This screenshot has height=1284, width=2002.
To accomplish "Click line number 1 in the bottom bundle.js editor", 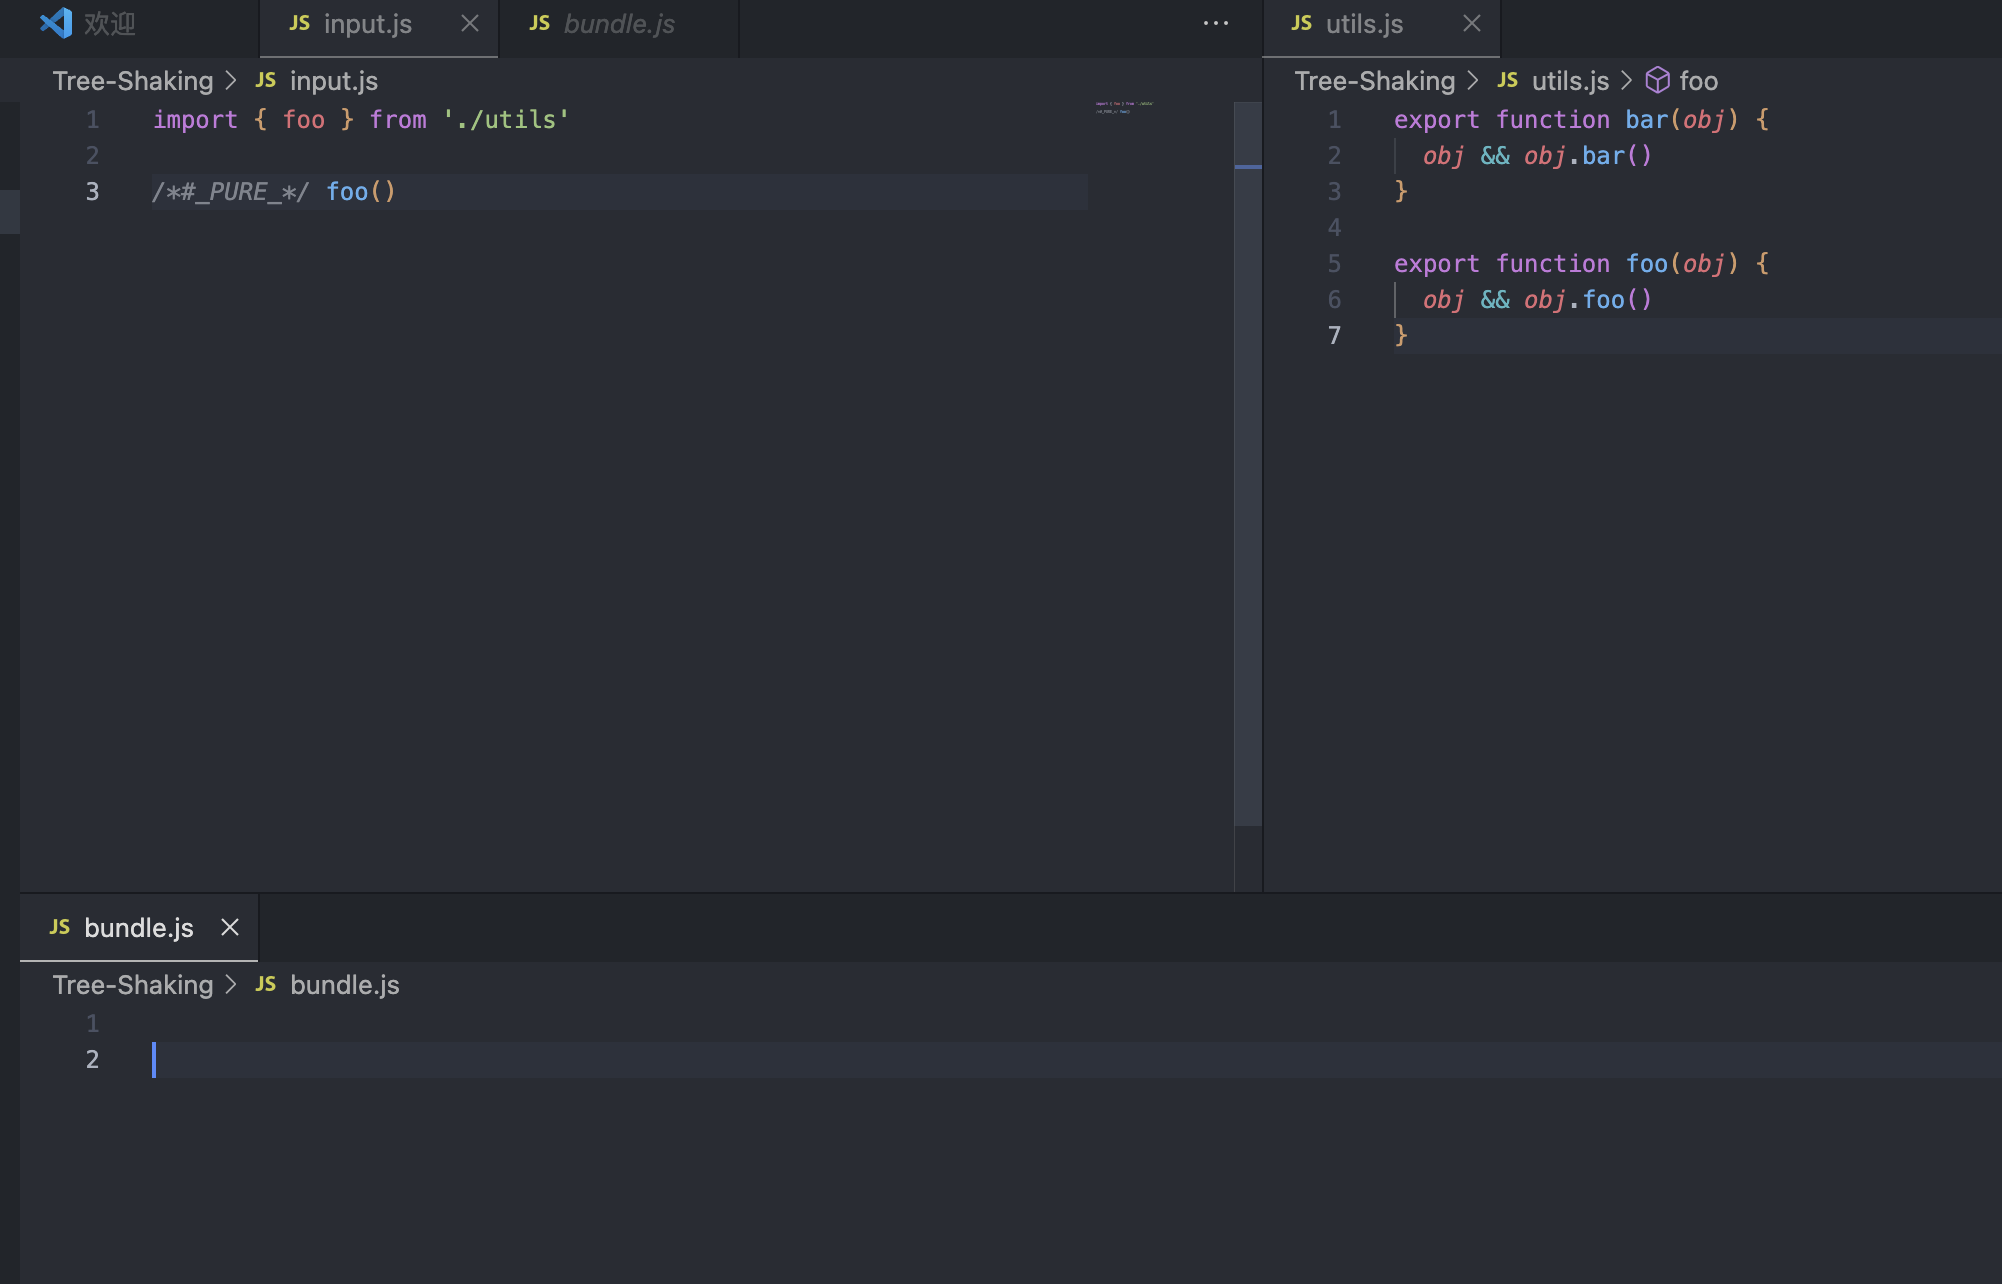I will pos(92,1024).
